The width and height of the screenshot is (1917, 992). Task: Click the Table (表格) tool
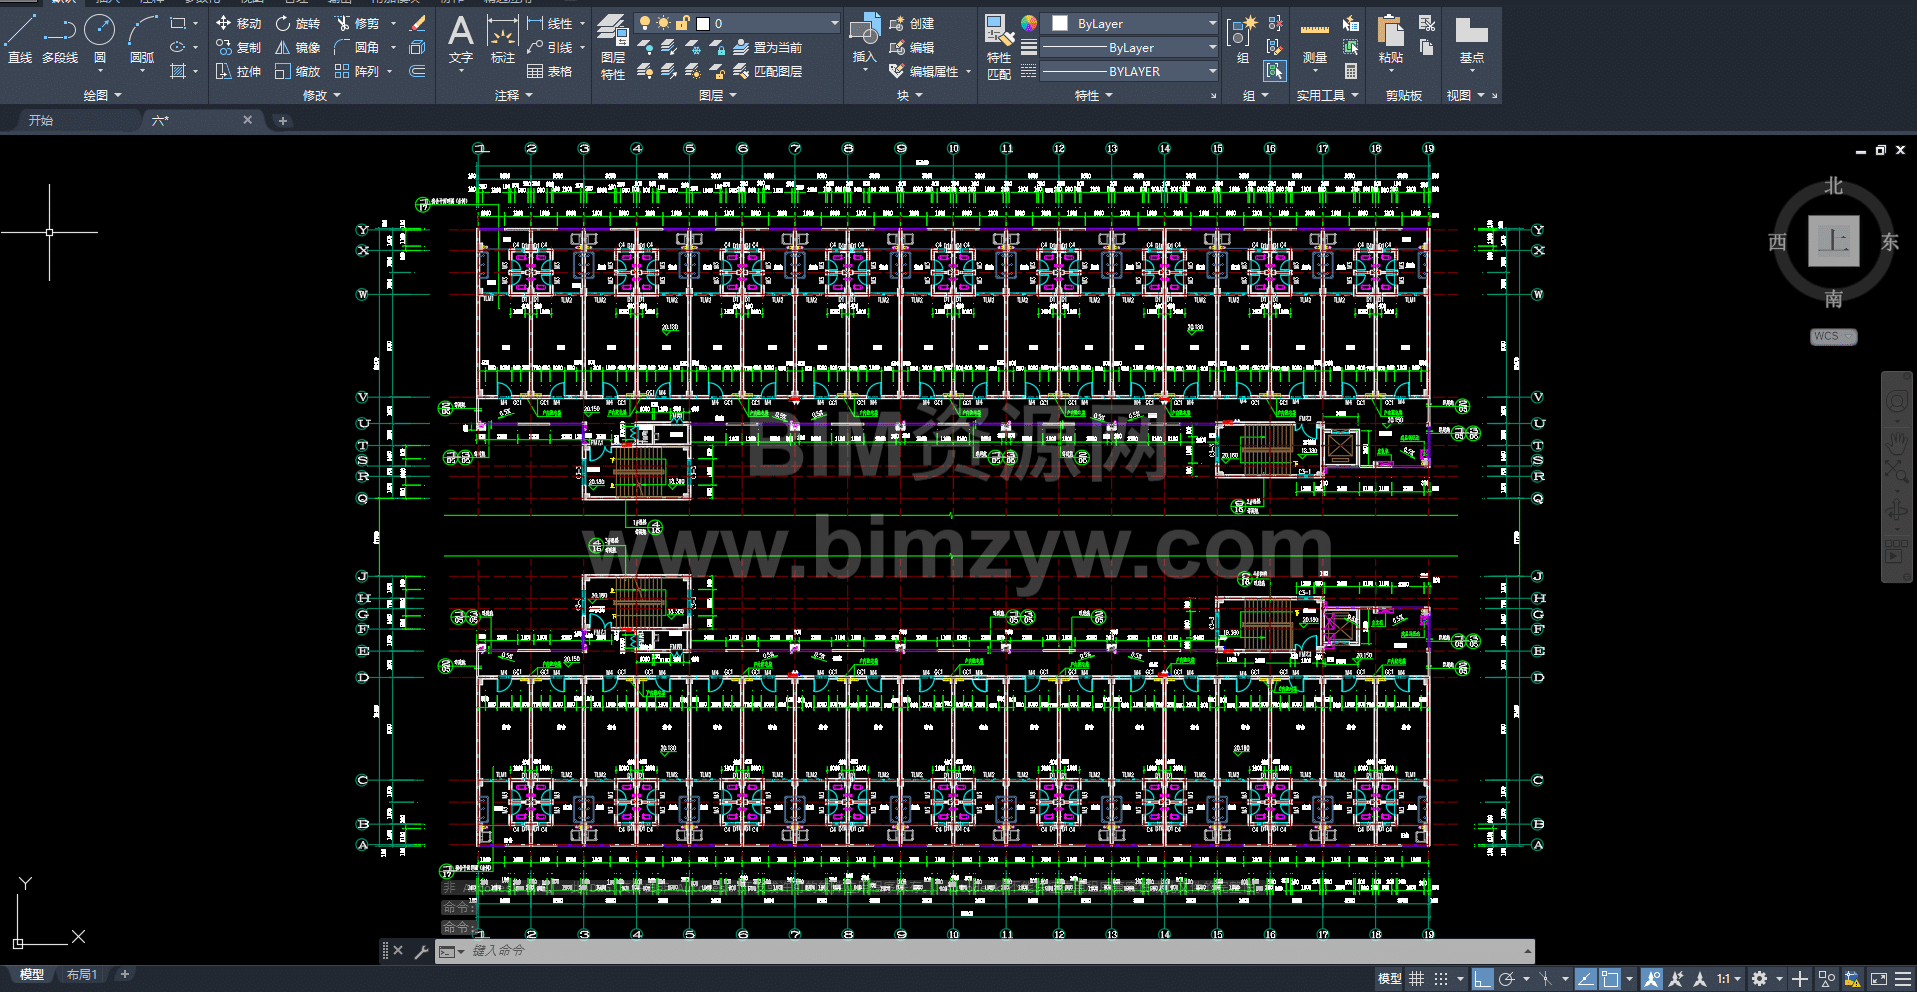click(550, 71)
